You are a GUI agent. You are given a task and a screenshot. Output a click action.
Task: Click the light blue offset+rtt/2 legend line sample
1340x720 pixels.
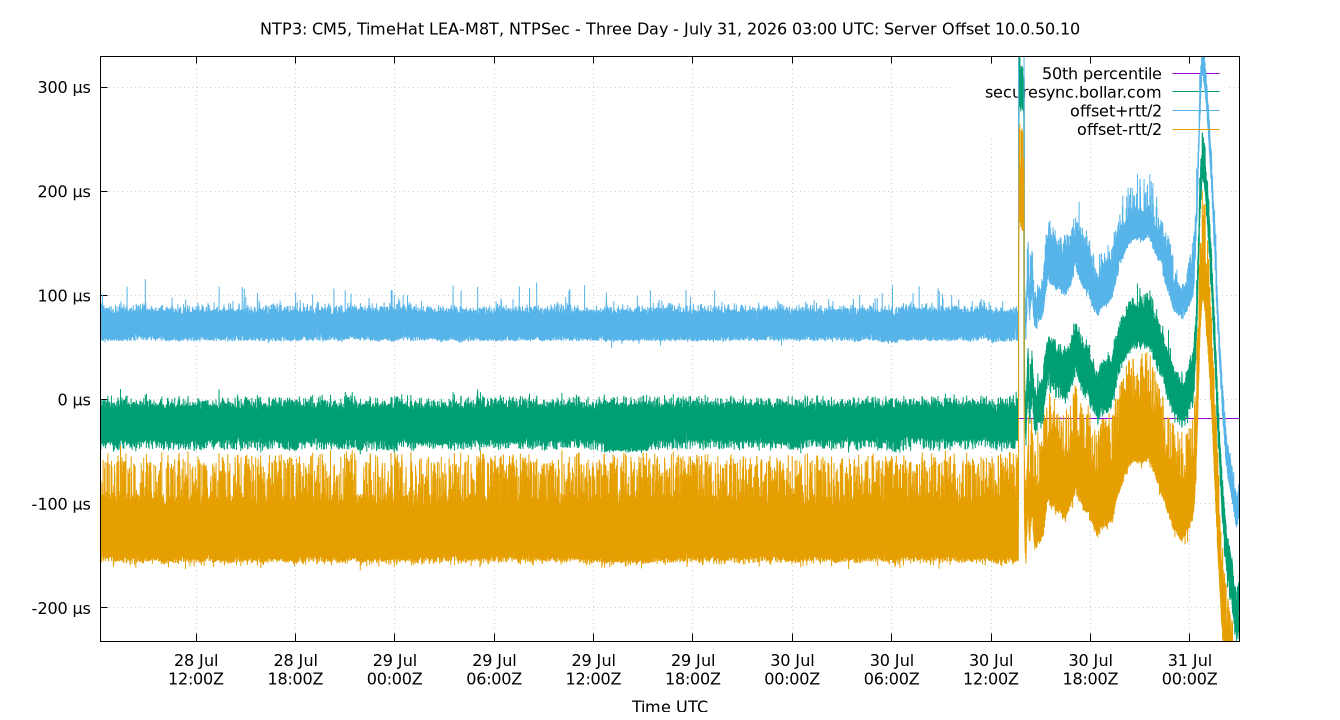[x=1196, y=111]
